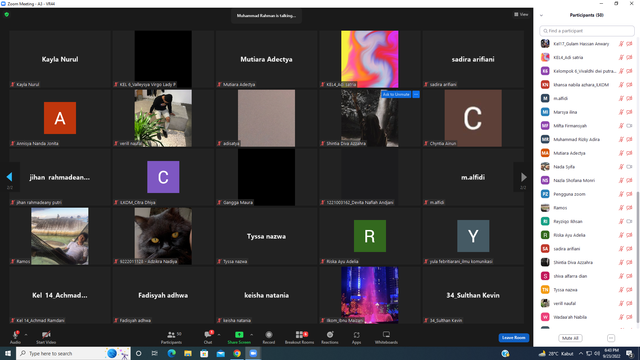
Task: Click the muted mic icon for verill naufal
Action: pos(621,303)
